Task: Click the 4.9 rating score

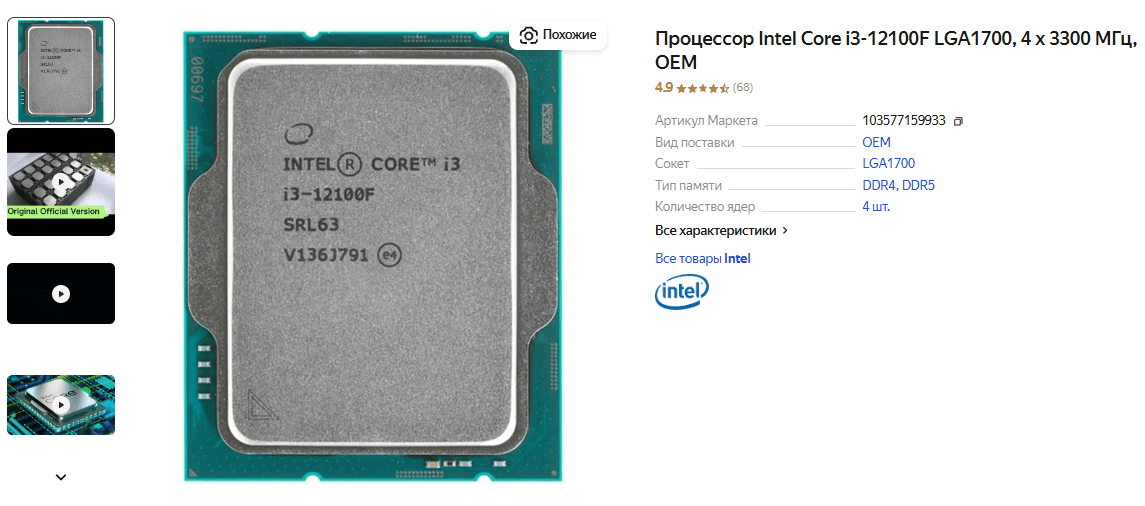Action: click(x=664, y=88)
